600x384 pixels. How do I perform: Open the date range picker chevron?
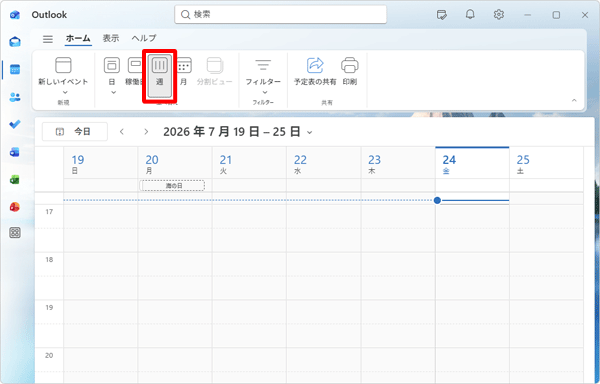(310, 132)
